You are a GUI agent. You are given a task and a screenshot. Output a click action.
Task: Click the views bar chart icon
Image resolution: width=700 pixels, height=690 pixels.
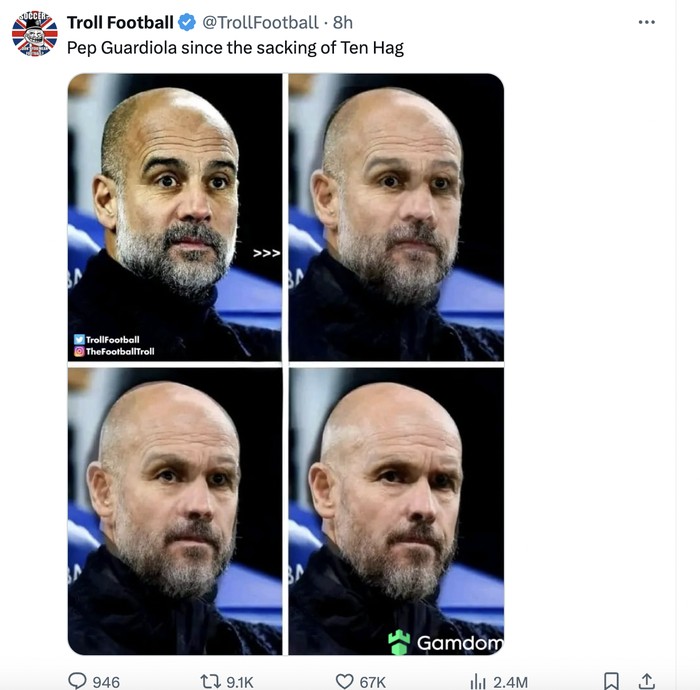click(x=478, y=681)
